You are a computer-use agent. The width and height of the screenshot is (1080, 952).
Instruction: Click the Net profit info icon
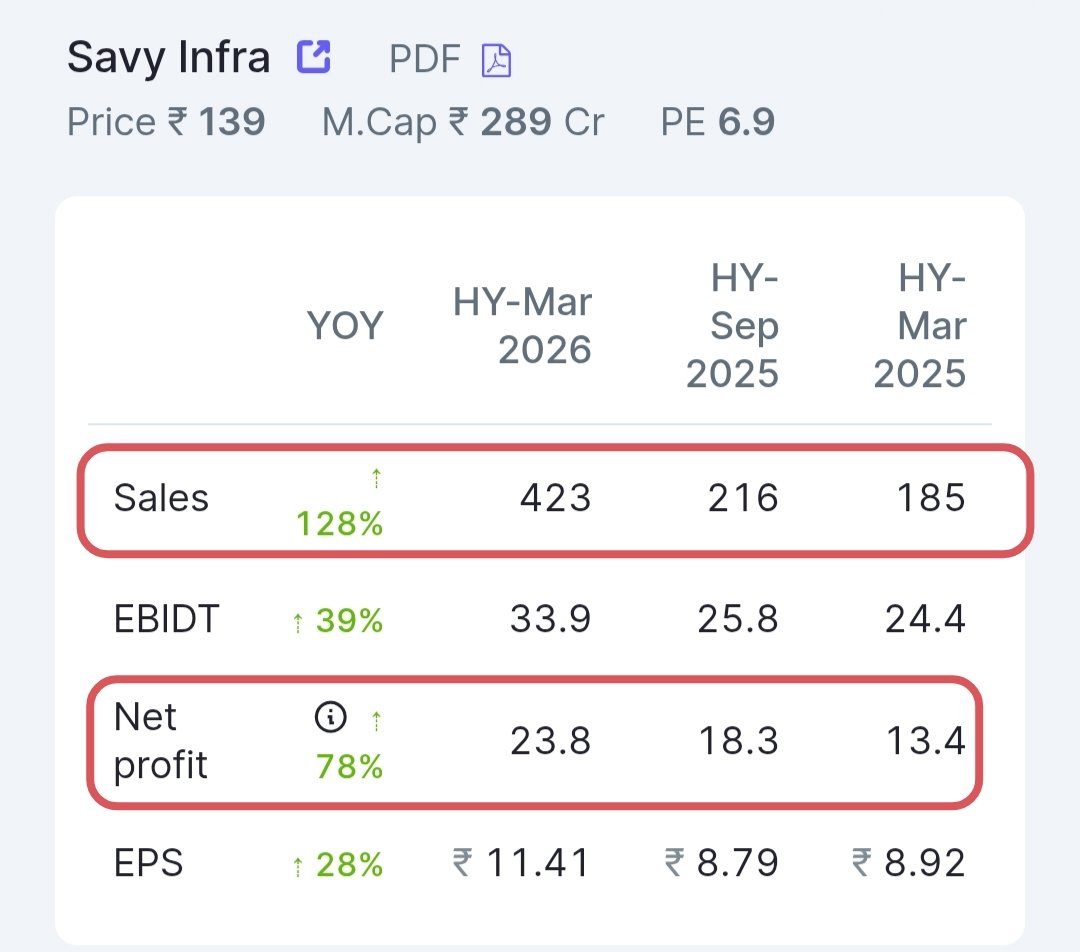pyautogui.click(x=331, y=716)
